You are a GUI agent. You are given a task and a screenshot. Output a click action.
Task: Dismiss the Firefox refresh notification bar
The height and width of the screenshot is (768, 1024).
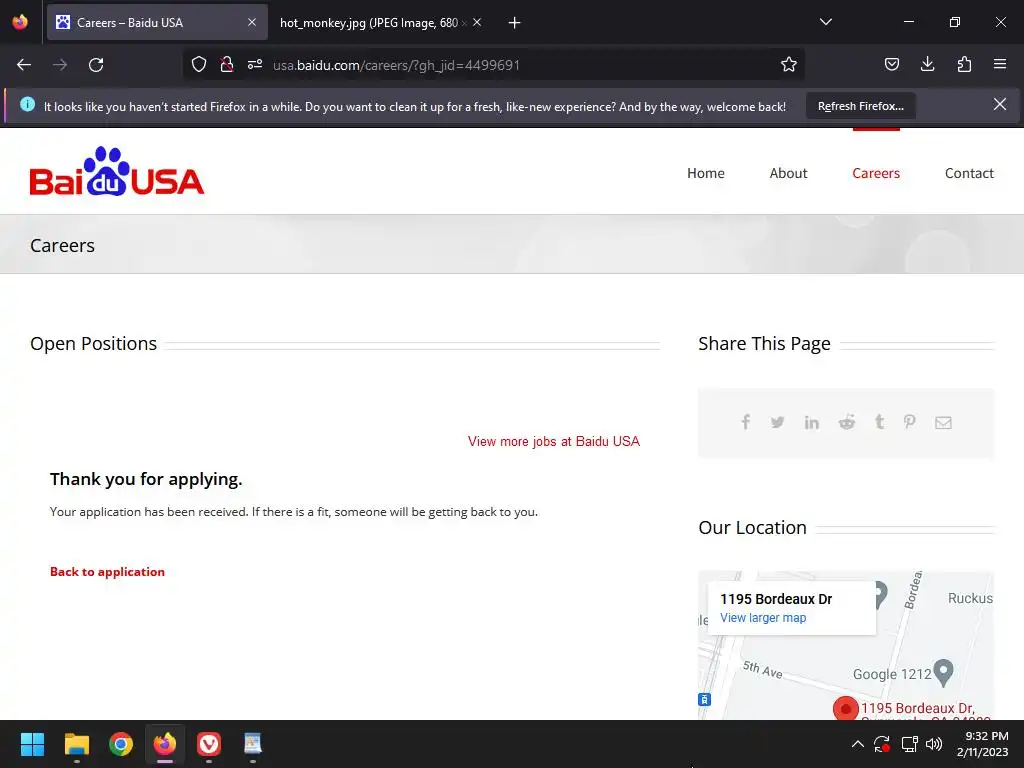[x=1000, y=104]
